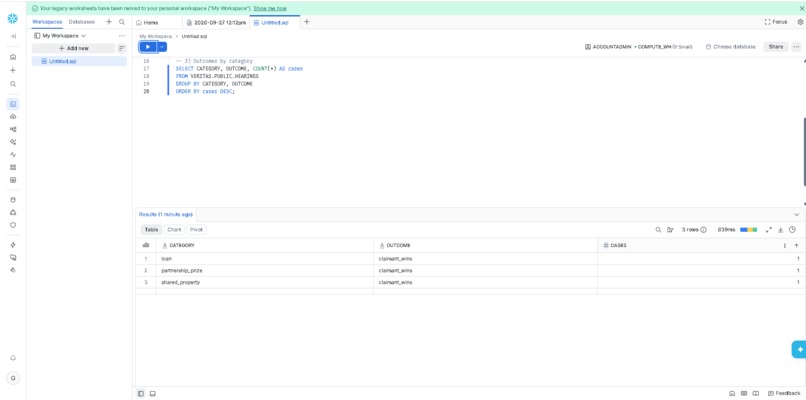
Task: Click the Add new button
Action: click(x=74, y=48)
